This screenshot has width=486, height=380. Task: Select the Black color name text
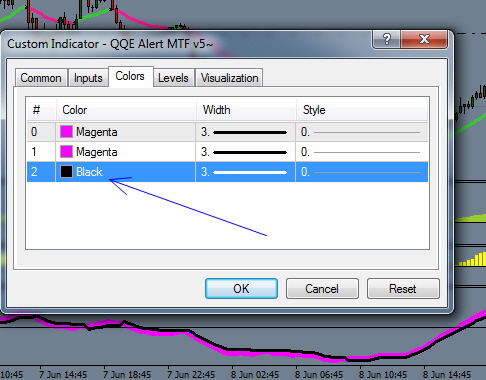coord(89,172)
